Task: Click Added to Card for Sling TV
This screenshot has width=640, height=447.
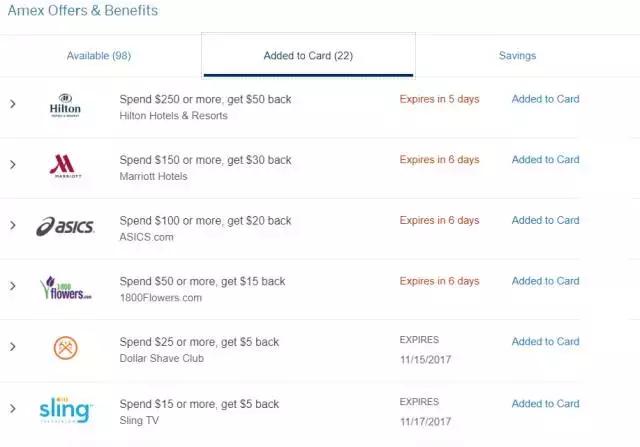Action: (545, 404)
